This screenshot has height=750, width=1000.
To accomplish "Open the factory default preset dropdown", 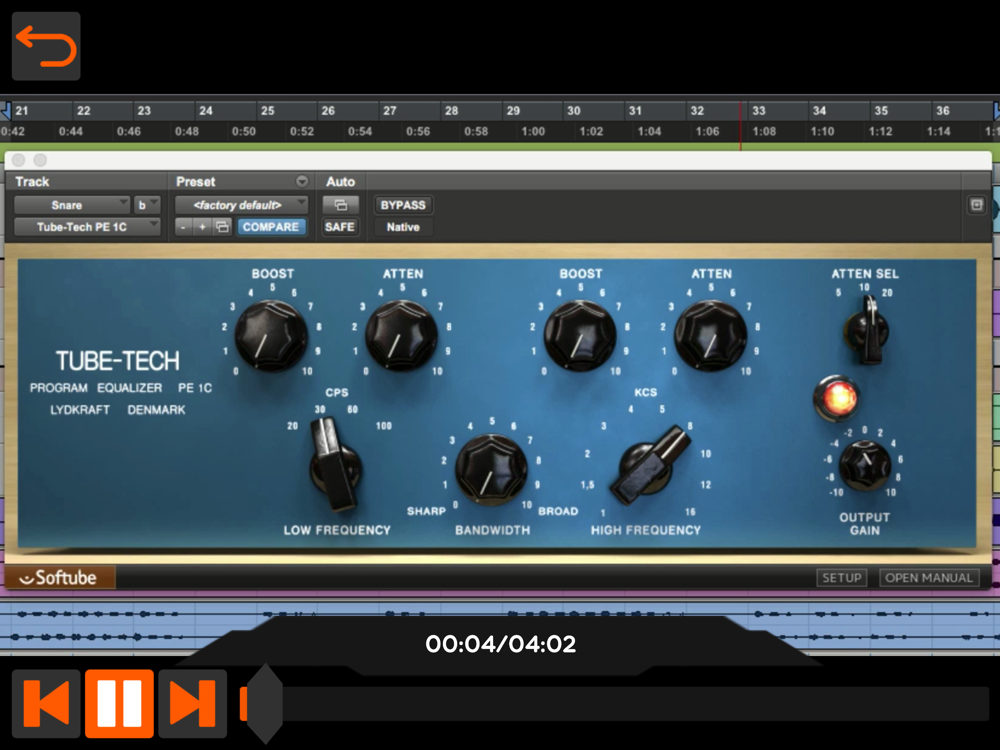I will point(241,205).
